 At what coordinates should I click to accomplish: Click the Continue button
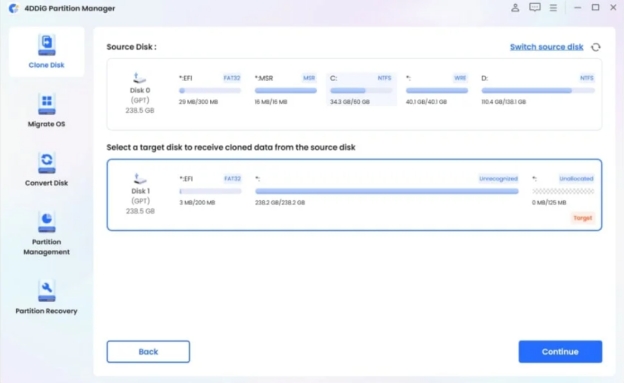pos(560,352)
